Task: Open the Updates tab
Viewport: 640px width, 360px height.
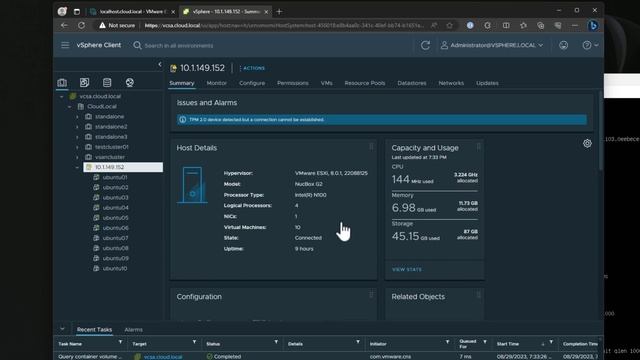Action: (487, 83)
